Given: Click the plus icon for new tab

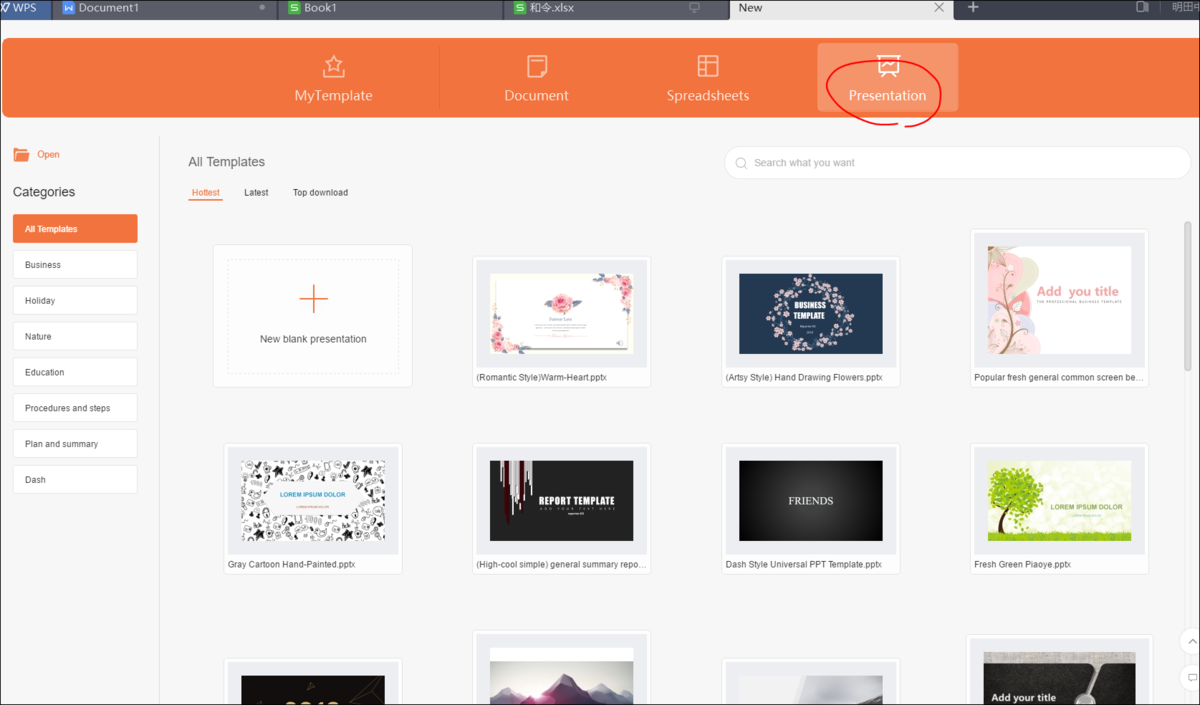Looking at the screenshot, I should (x=972, y=8).
